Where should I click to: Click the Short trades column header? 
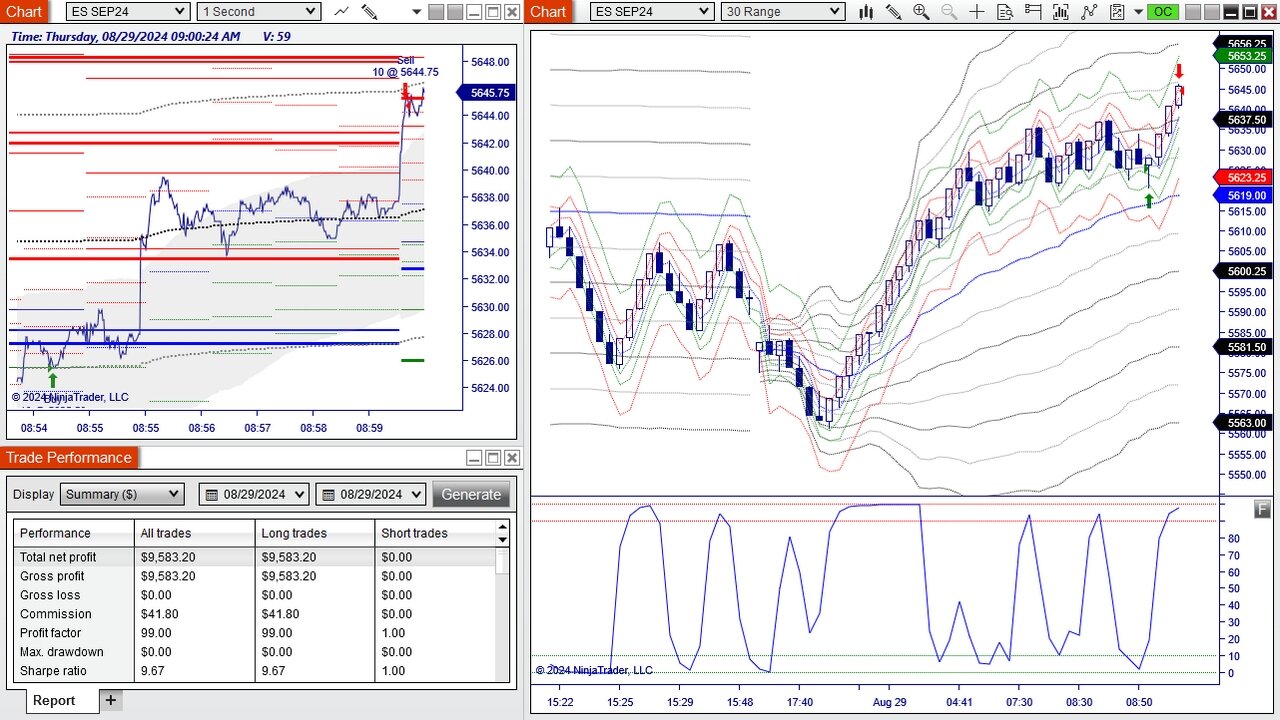point(435,533)
